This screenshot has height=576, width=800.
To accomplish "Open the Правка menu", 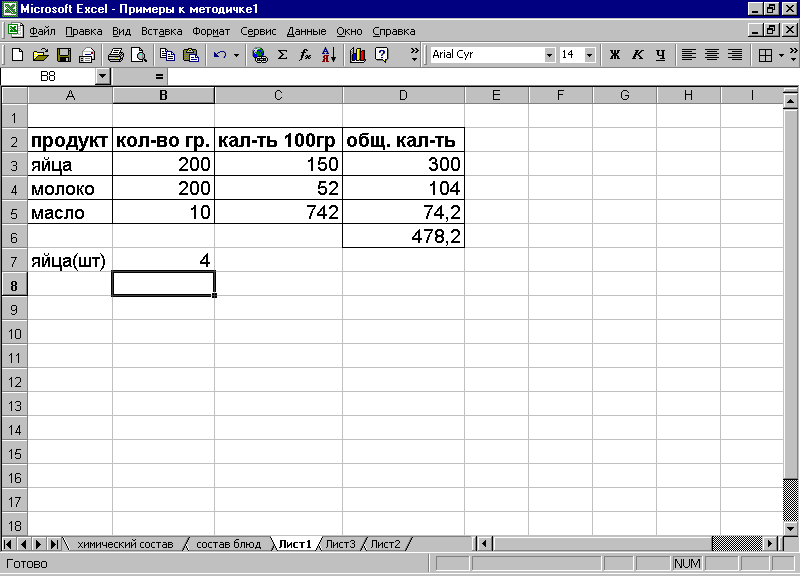I will click(84, 31).
